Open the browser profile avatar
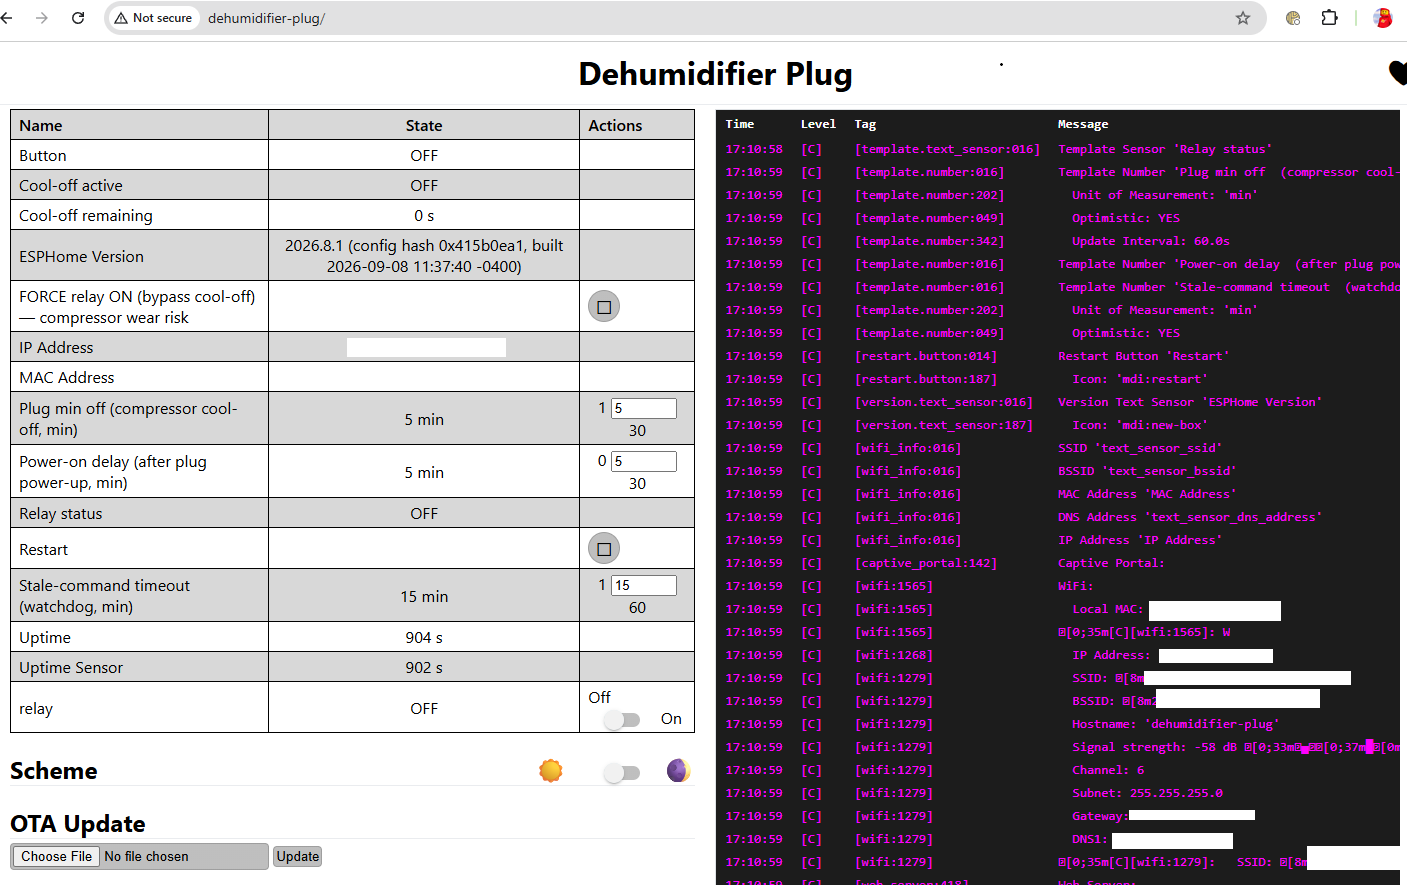The width and height of the screenshot is (1407, 885). [1383, 18]
